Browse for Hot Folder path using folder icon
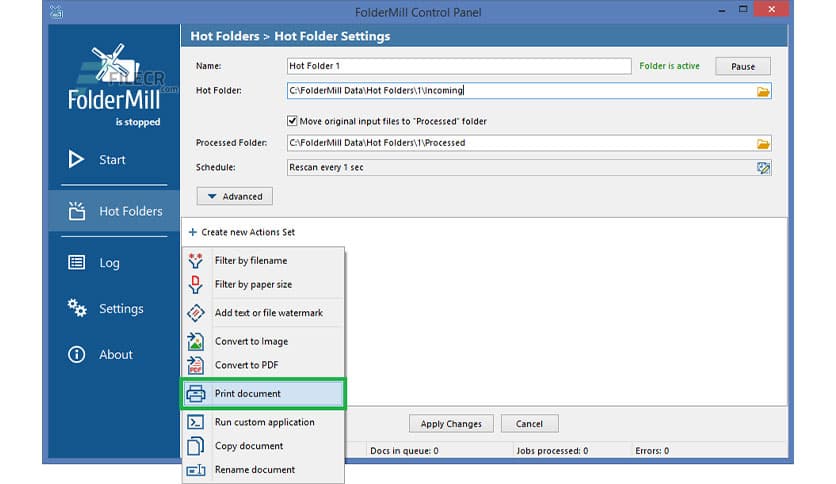Screen dimensions: 836x484 (763, 91)
